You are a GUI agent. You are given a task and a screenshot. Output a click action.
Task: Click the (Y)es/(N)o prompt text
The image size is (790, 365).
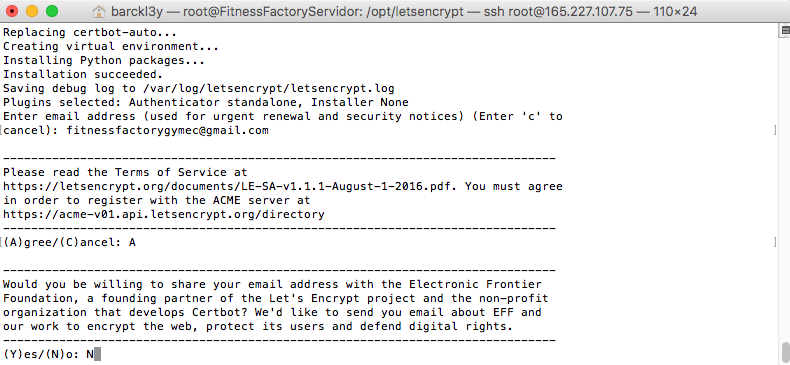coord(41,354)
